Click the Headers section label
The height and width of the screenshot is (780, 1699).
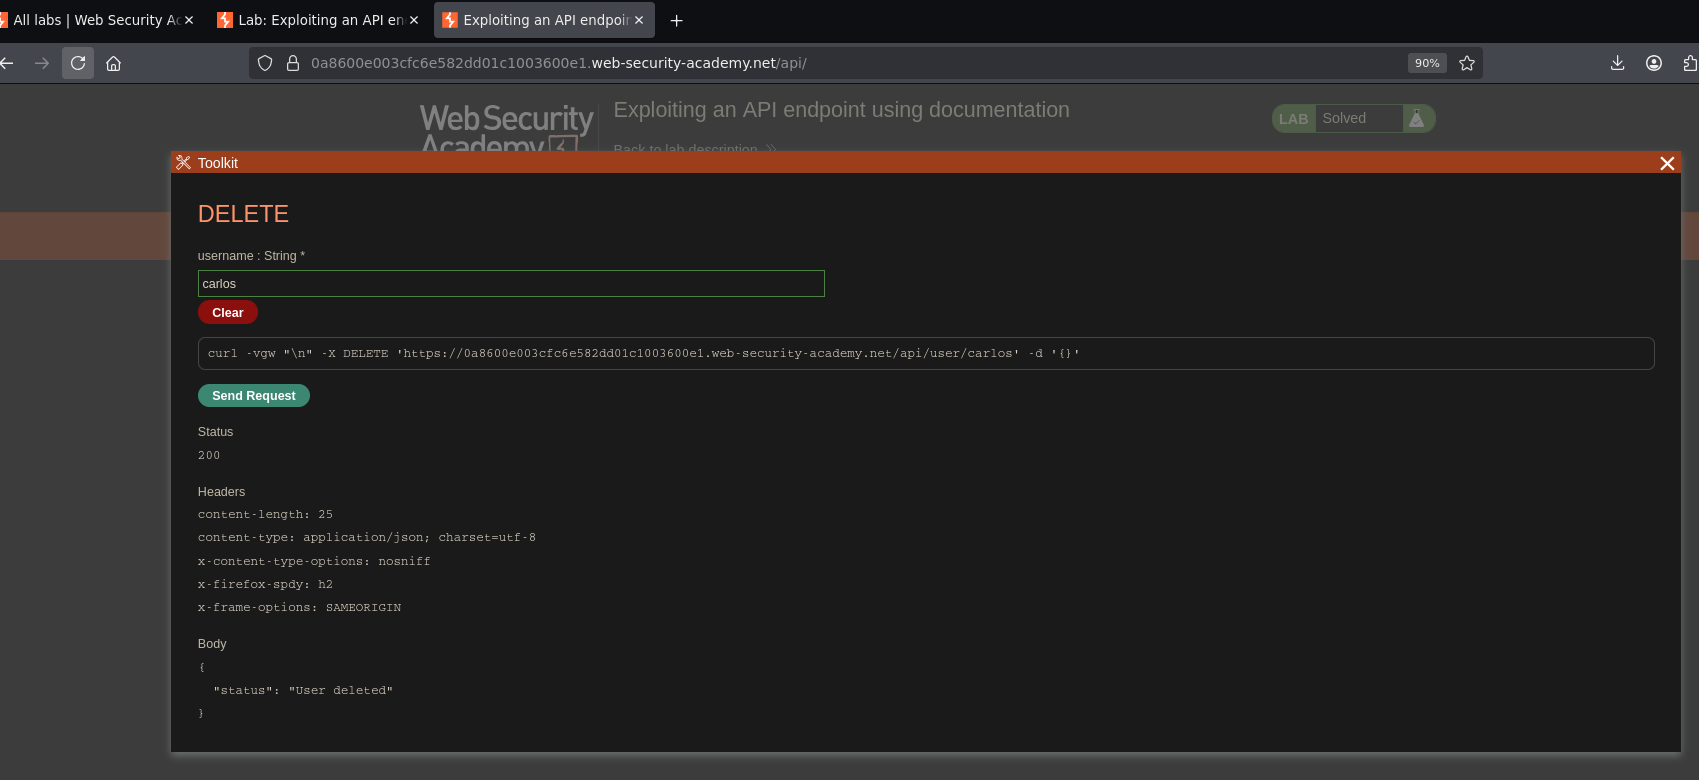click(x=221, y=492)
